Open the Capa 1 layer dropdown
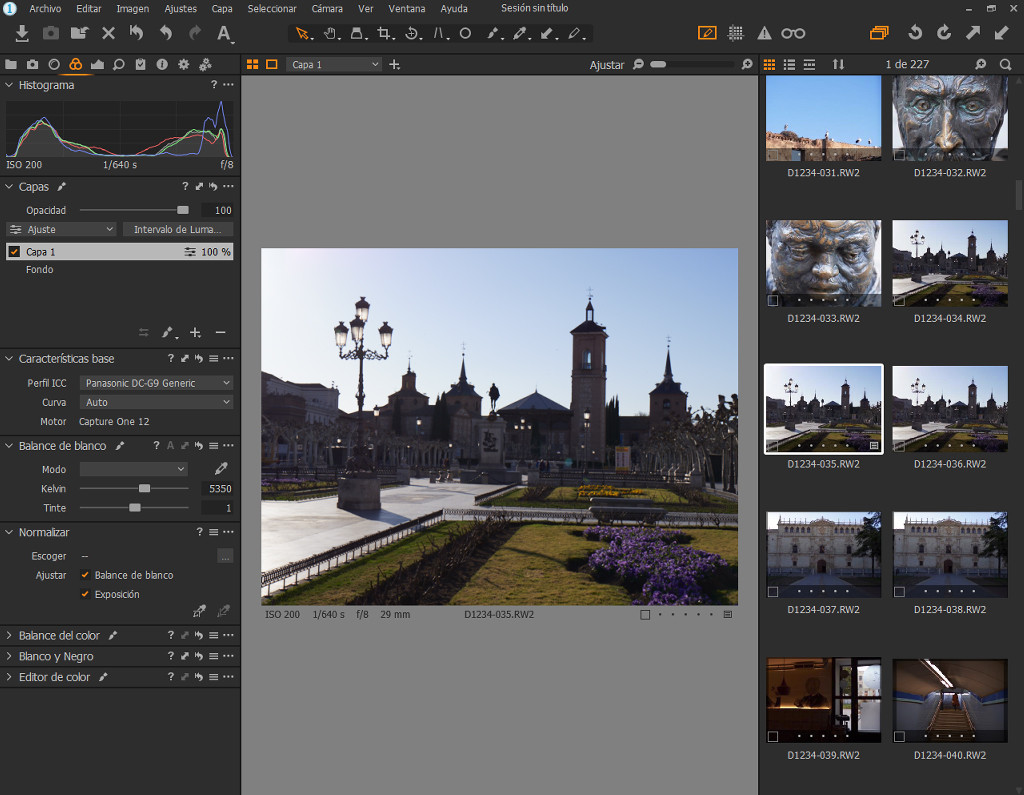Screen dimensions: 1024x795 (x=333, y=64)
